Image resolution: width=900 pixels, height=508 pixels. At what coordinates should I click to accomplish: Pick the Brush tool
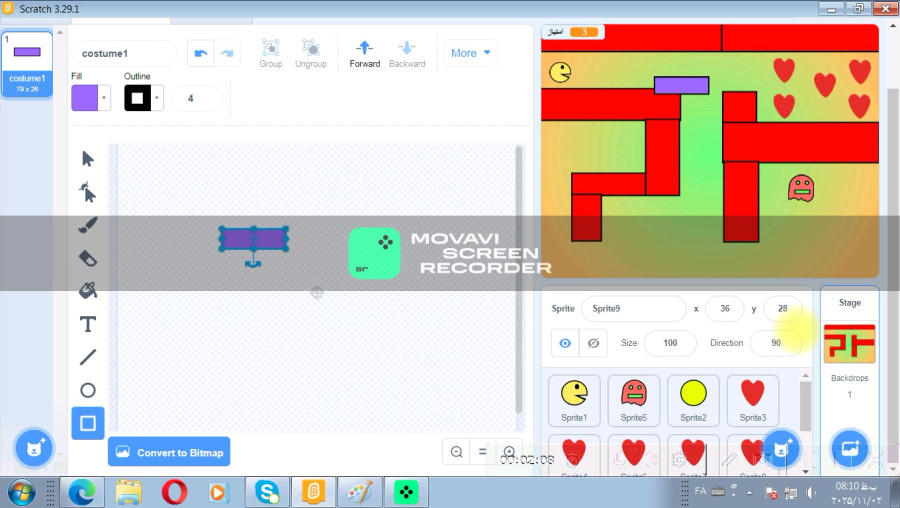(x=88, y=225)
